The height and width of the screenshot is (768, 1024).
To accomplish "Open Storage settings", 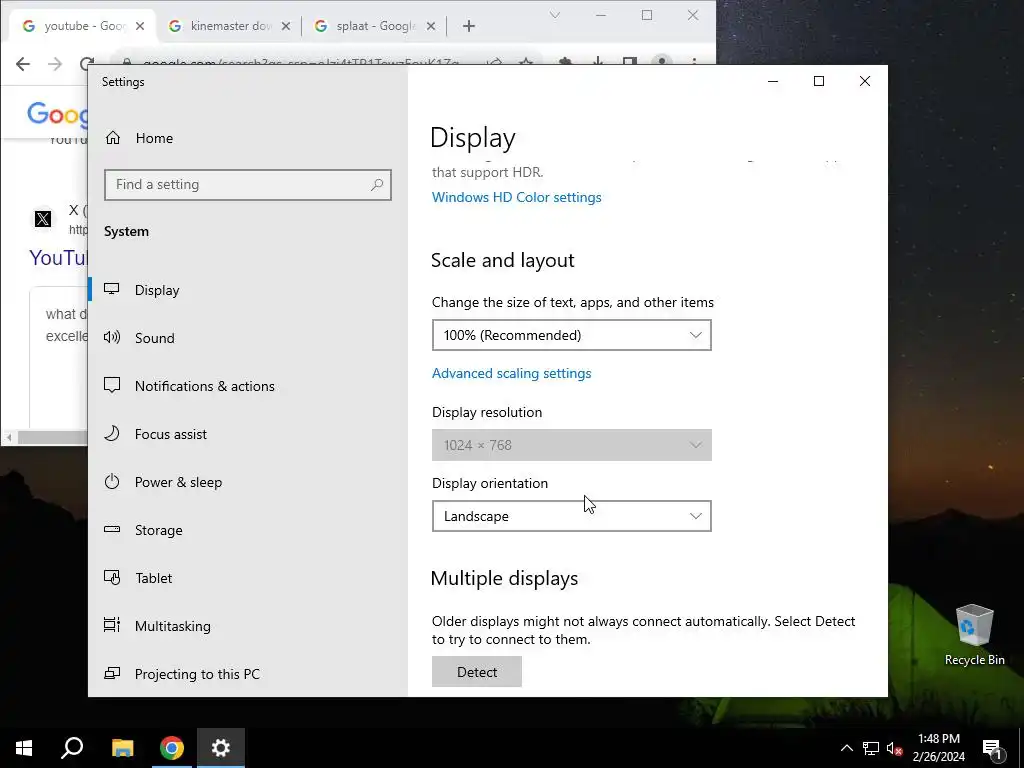I will pyautogui.click(x=159, y=530).
